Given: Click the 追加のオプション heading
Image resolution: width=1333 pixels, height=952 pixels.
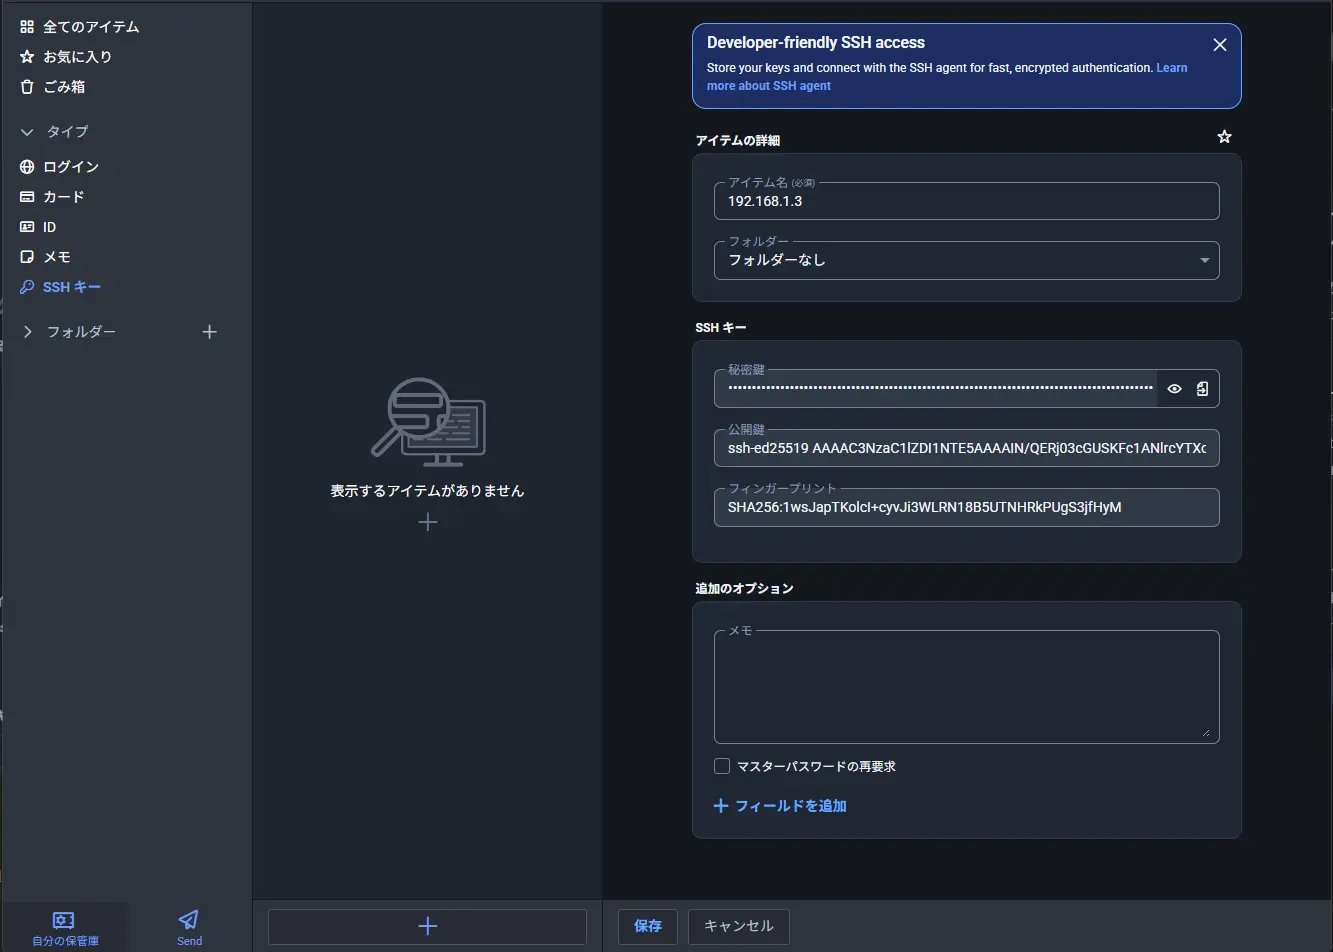Looking at the screenshot, I should click(x=744, y=588).
